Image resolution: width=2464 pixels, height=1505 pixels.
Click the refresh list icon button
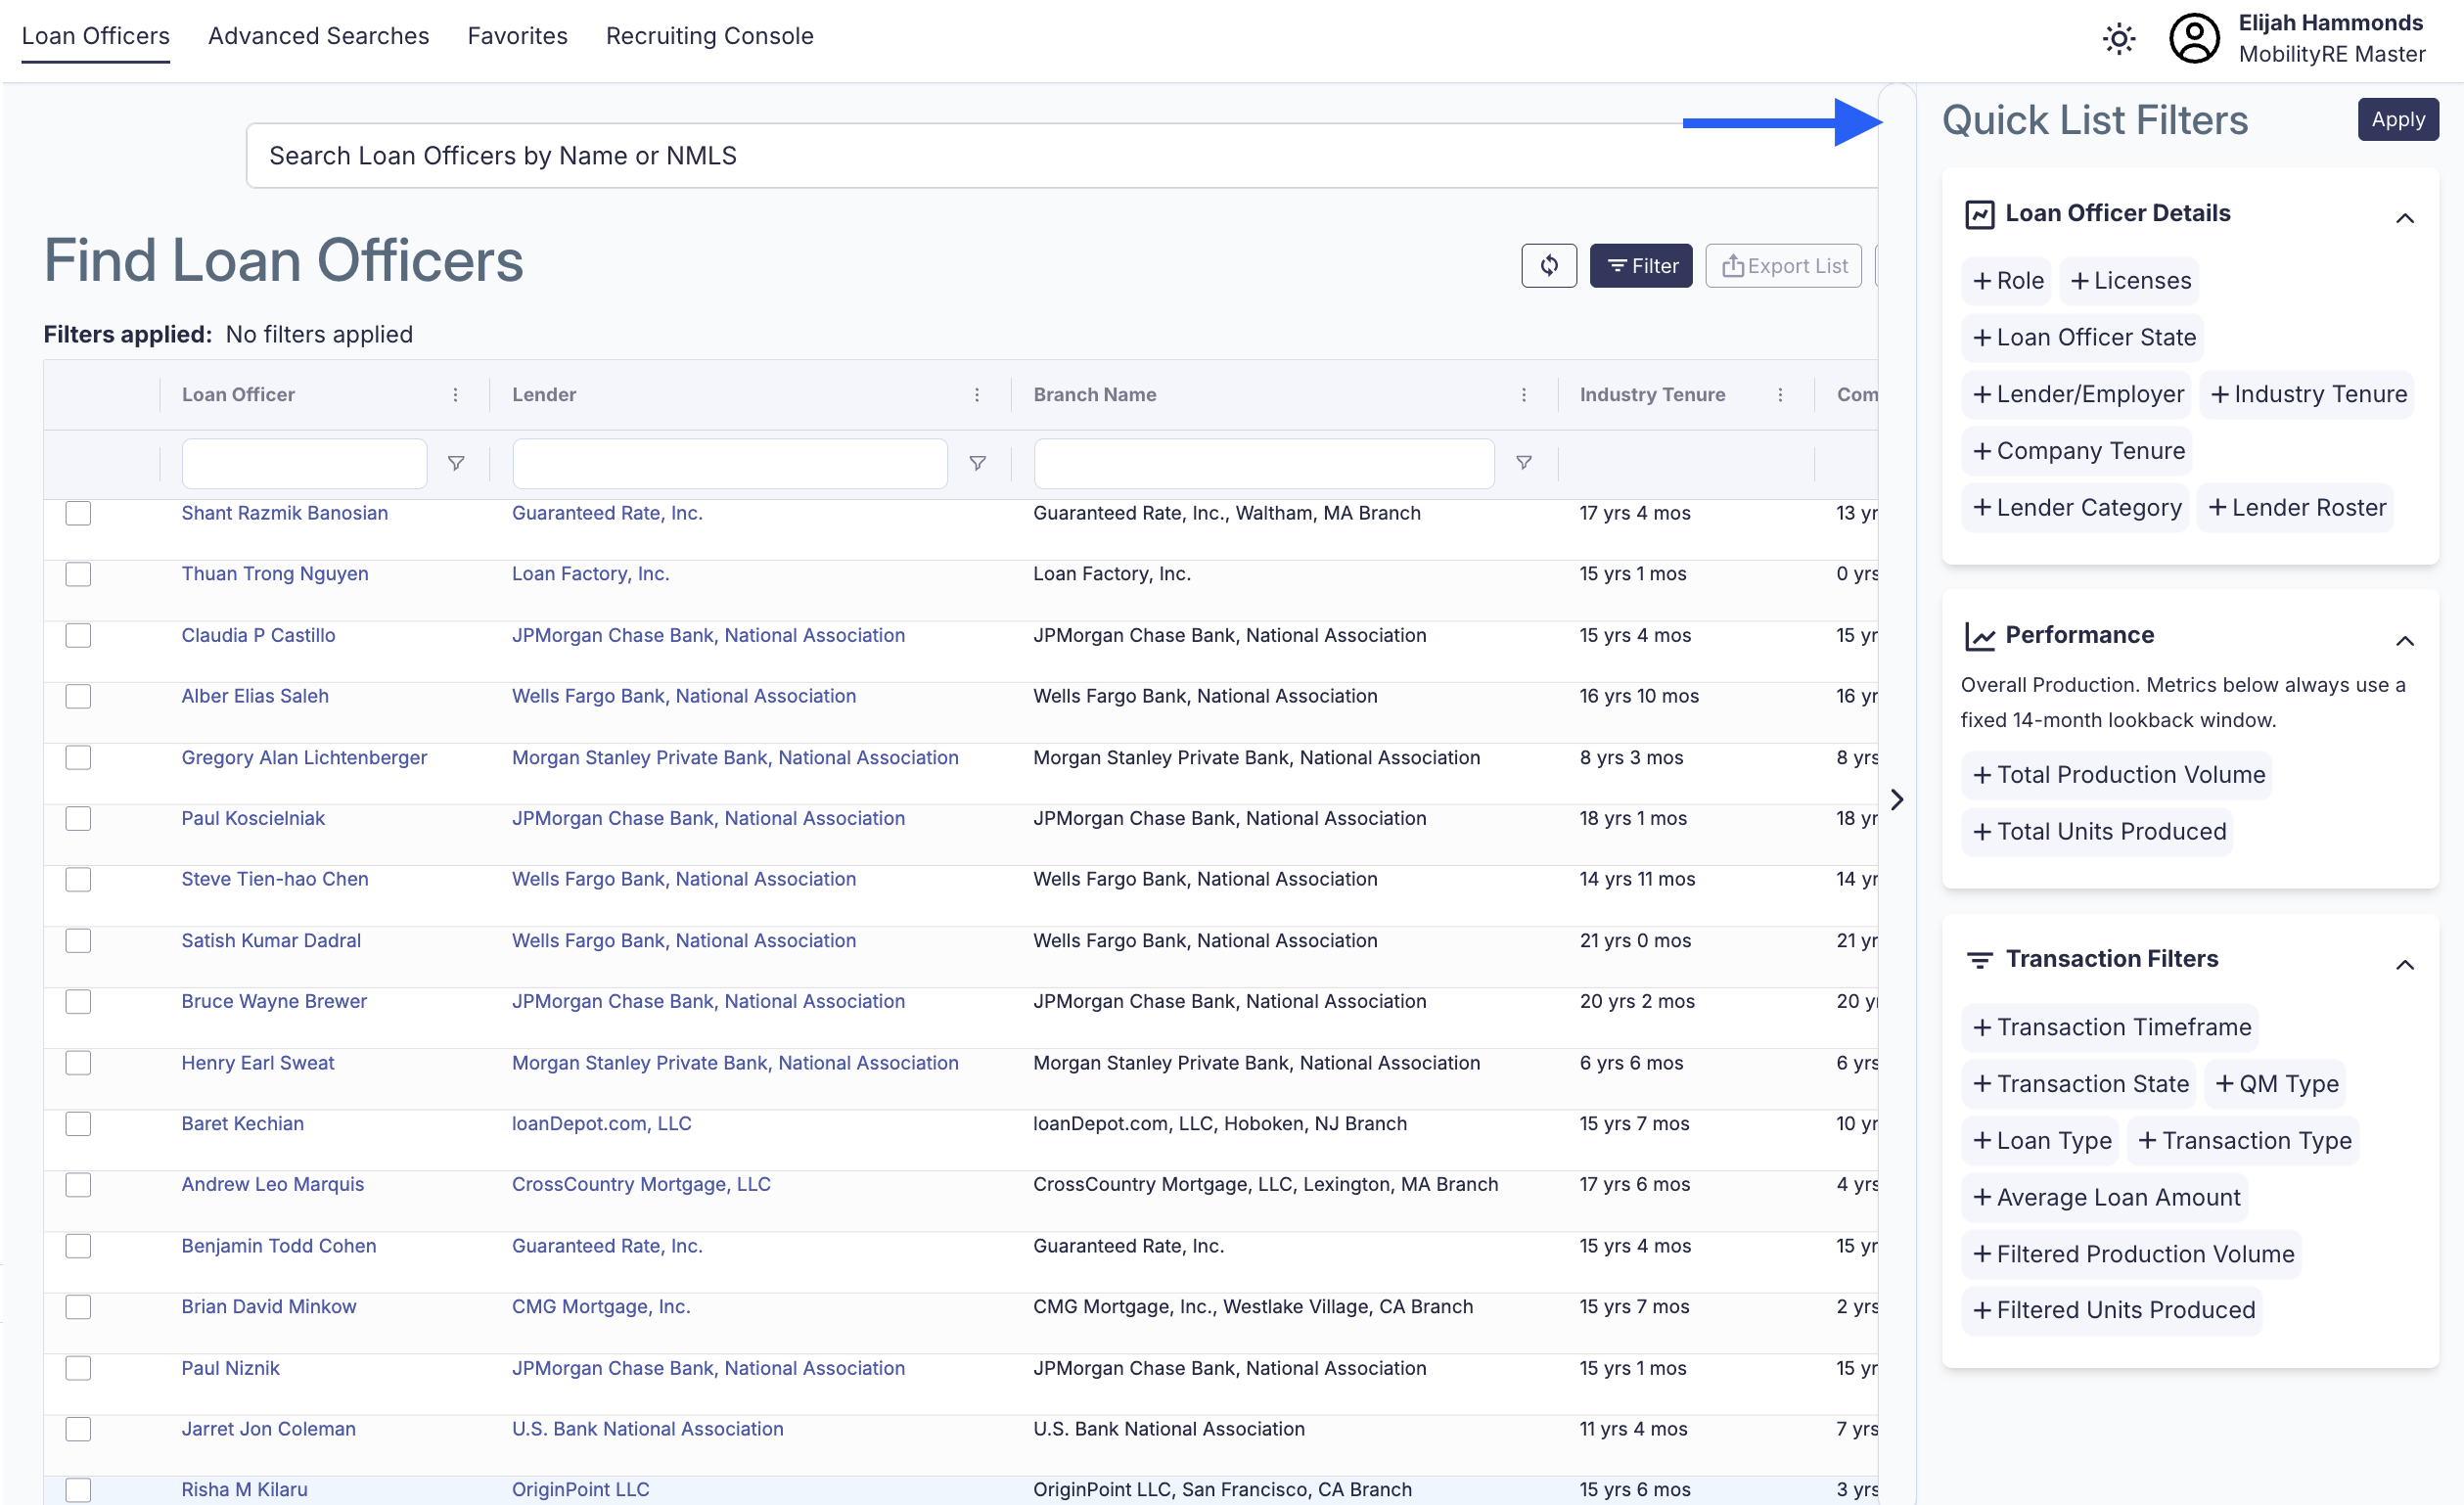pos(1549,265)
